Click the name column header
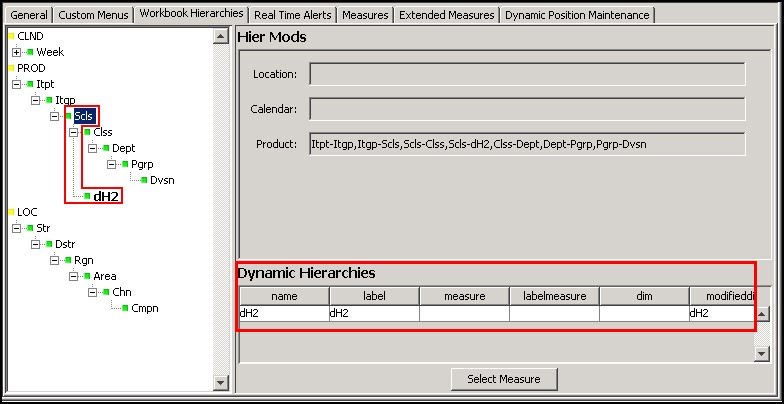This screenshot has height=404, width=784. tap(284, 296)
